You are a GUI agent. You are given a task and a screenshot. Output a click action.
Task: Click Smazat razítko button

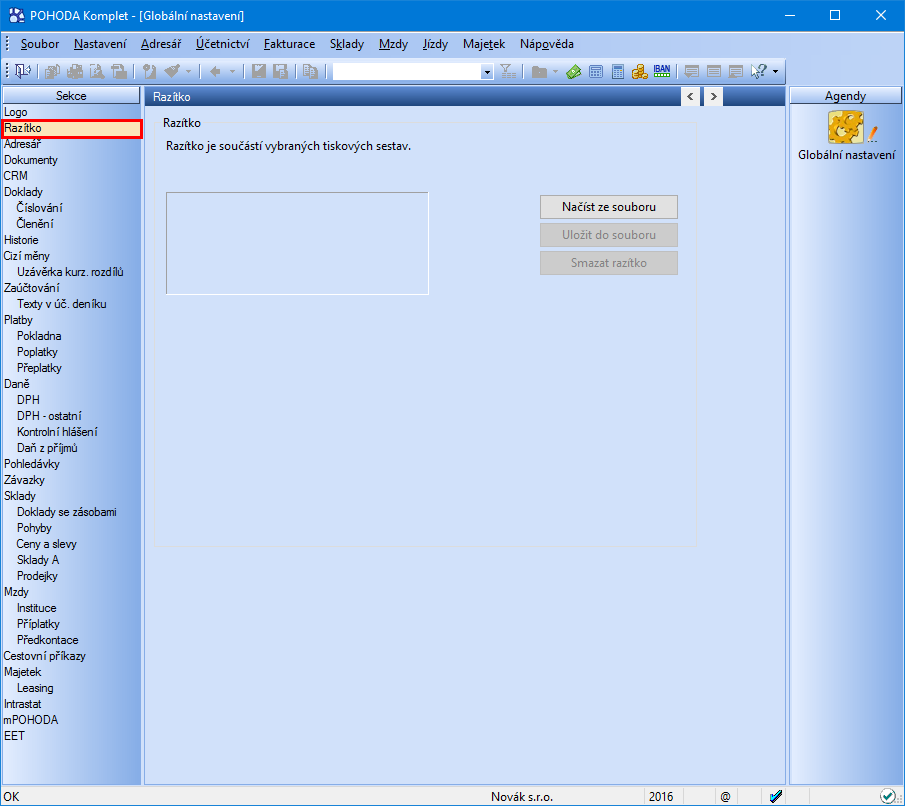(x=609, y=263)
